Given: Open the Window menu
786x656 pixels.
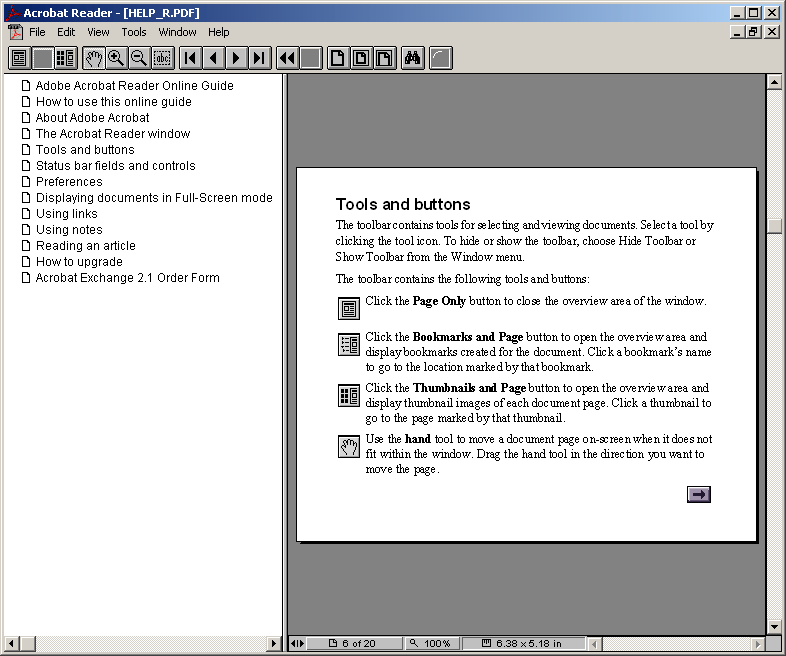Looking at the screenshot, I should pyautogui.click(x=177, y=32).
